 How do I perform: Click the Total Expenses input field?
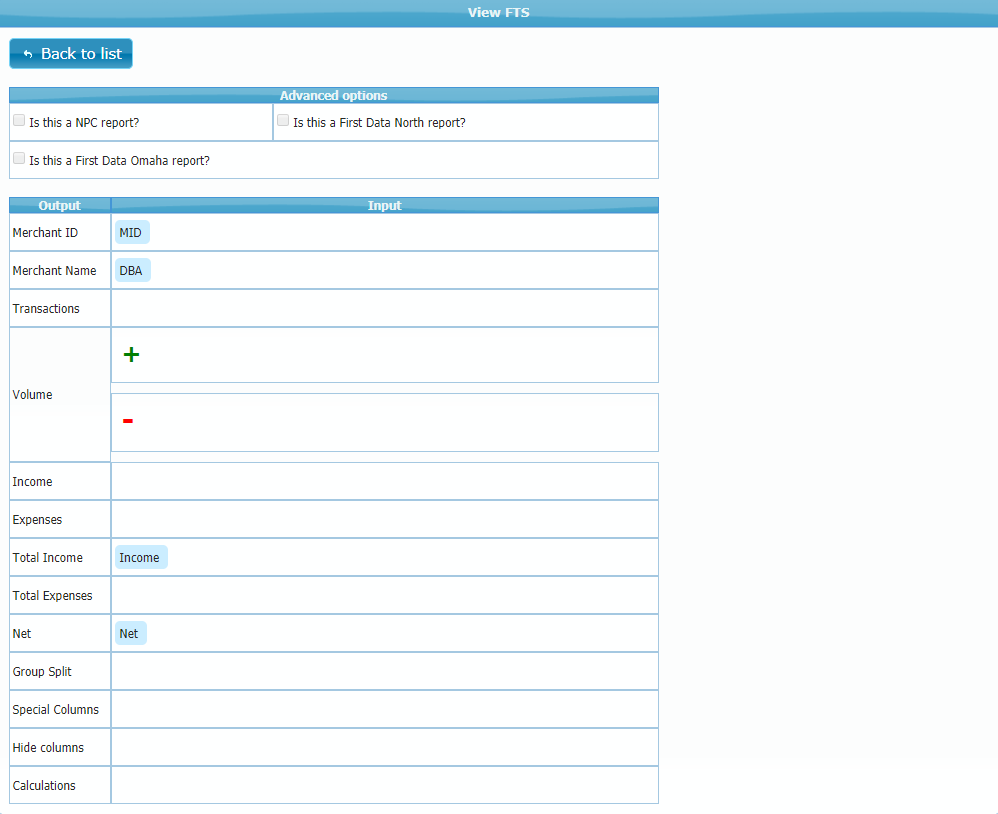click(x=384, y=596)
